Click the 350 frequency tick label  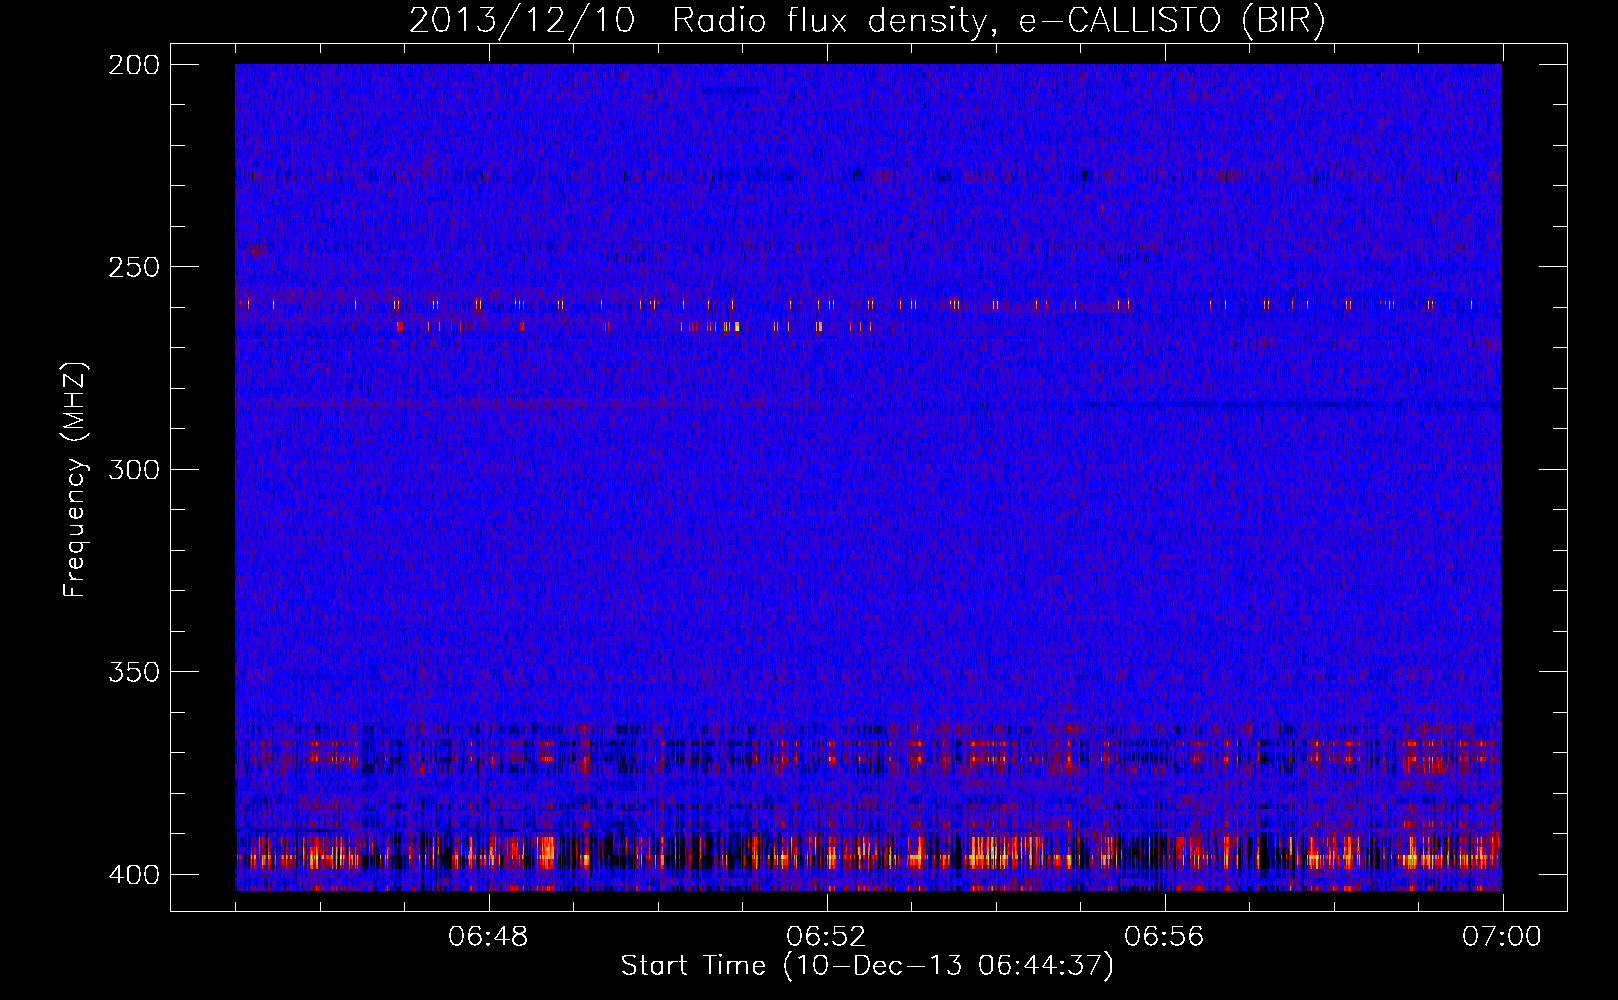pyautogui.click(x=133, y=671)
